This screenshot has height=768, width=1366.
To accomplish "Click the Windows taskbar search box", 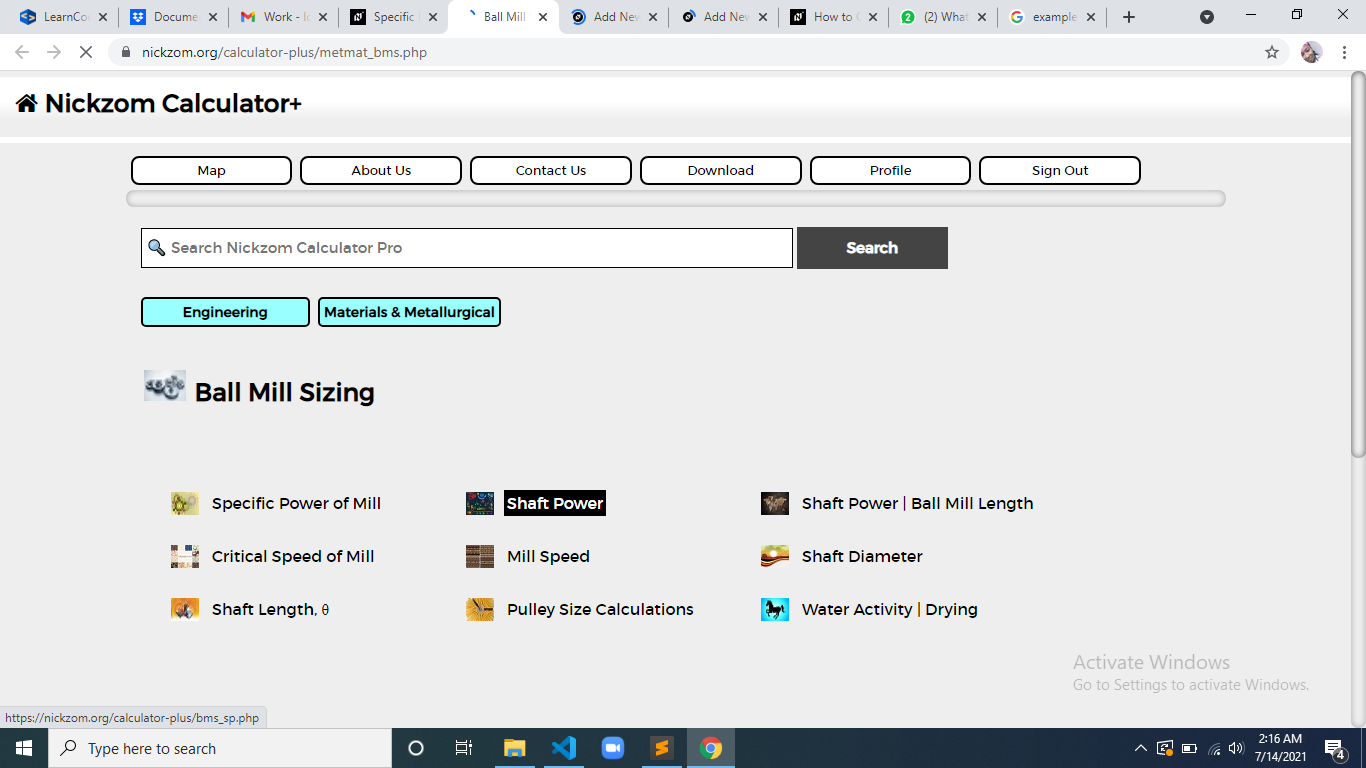I will pyautogui.click(x=219, y=748).
